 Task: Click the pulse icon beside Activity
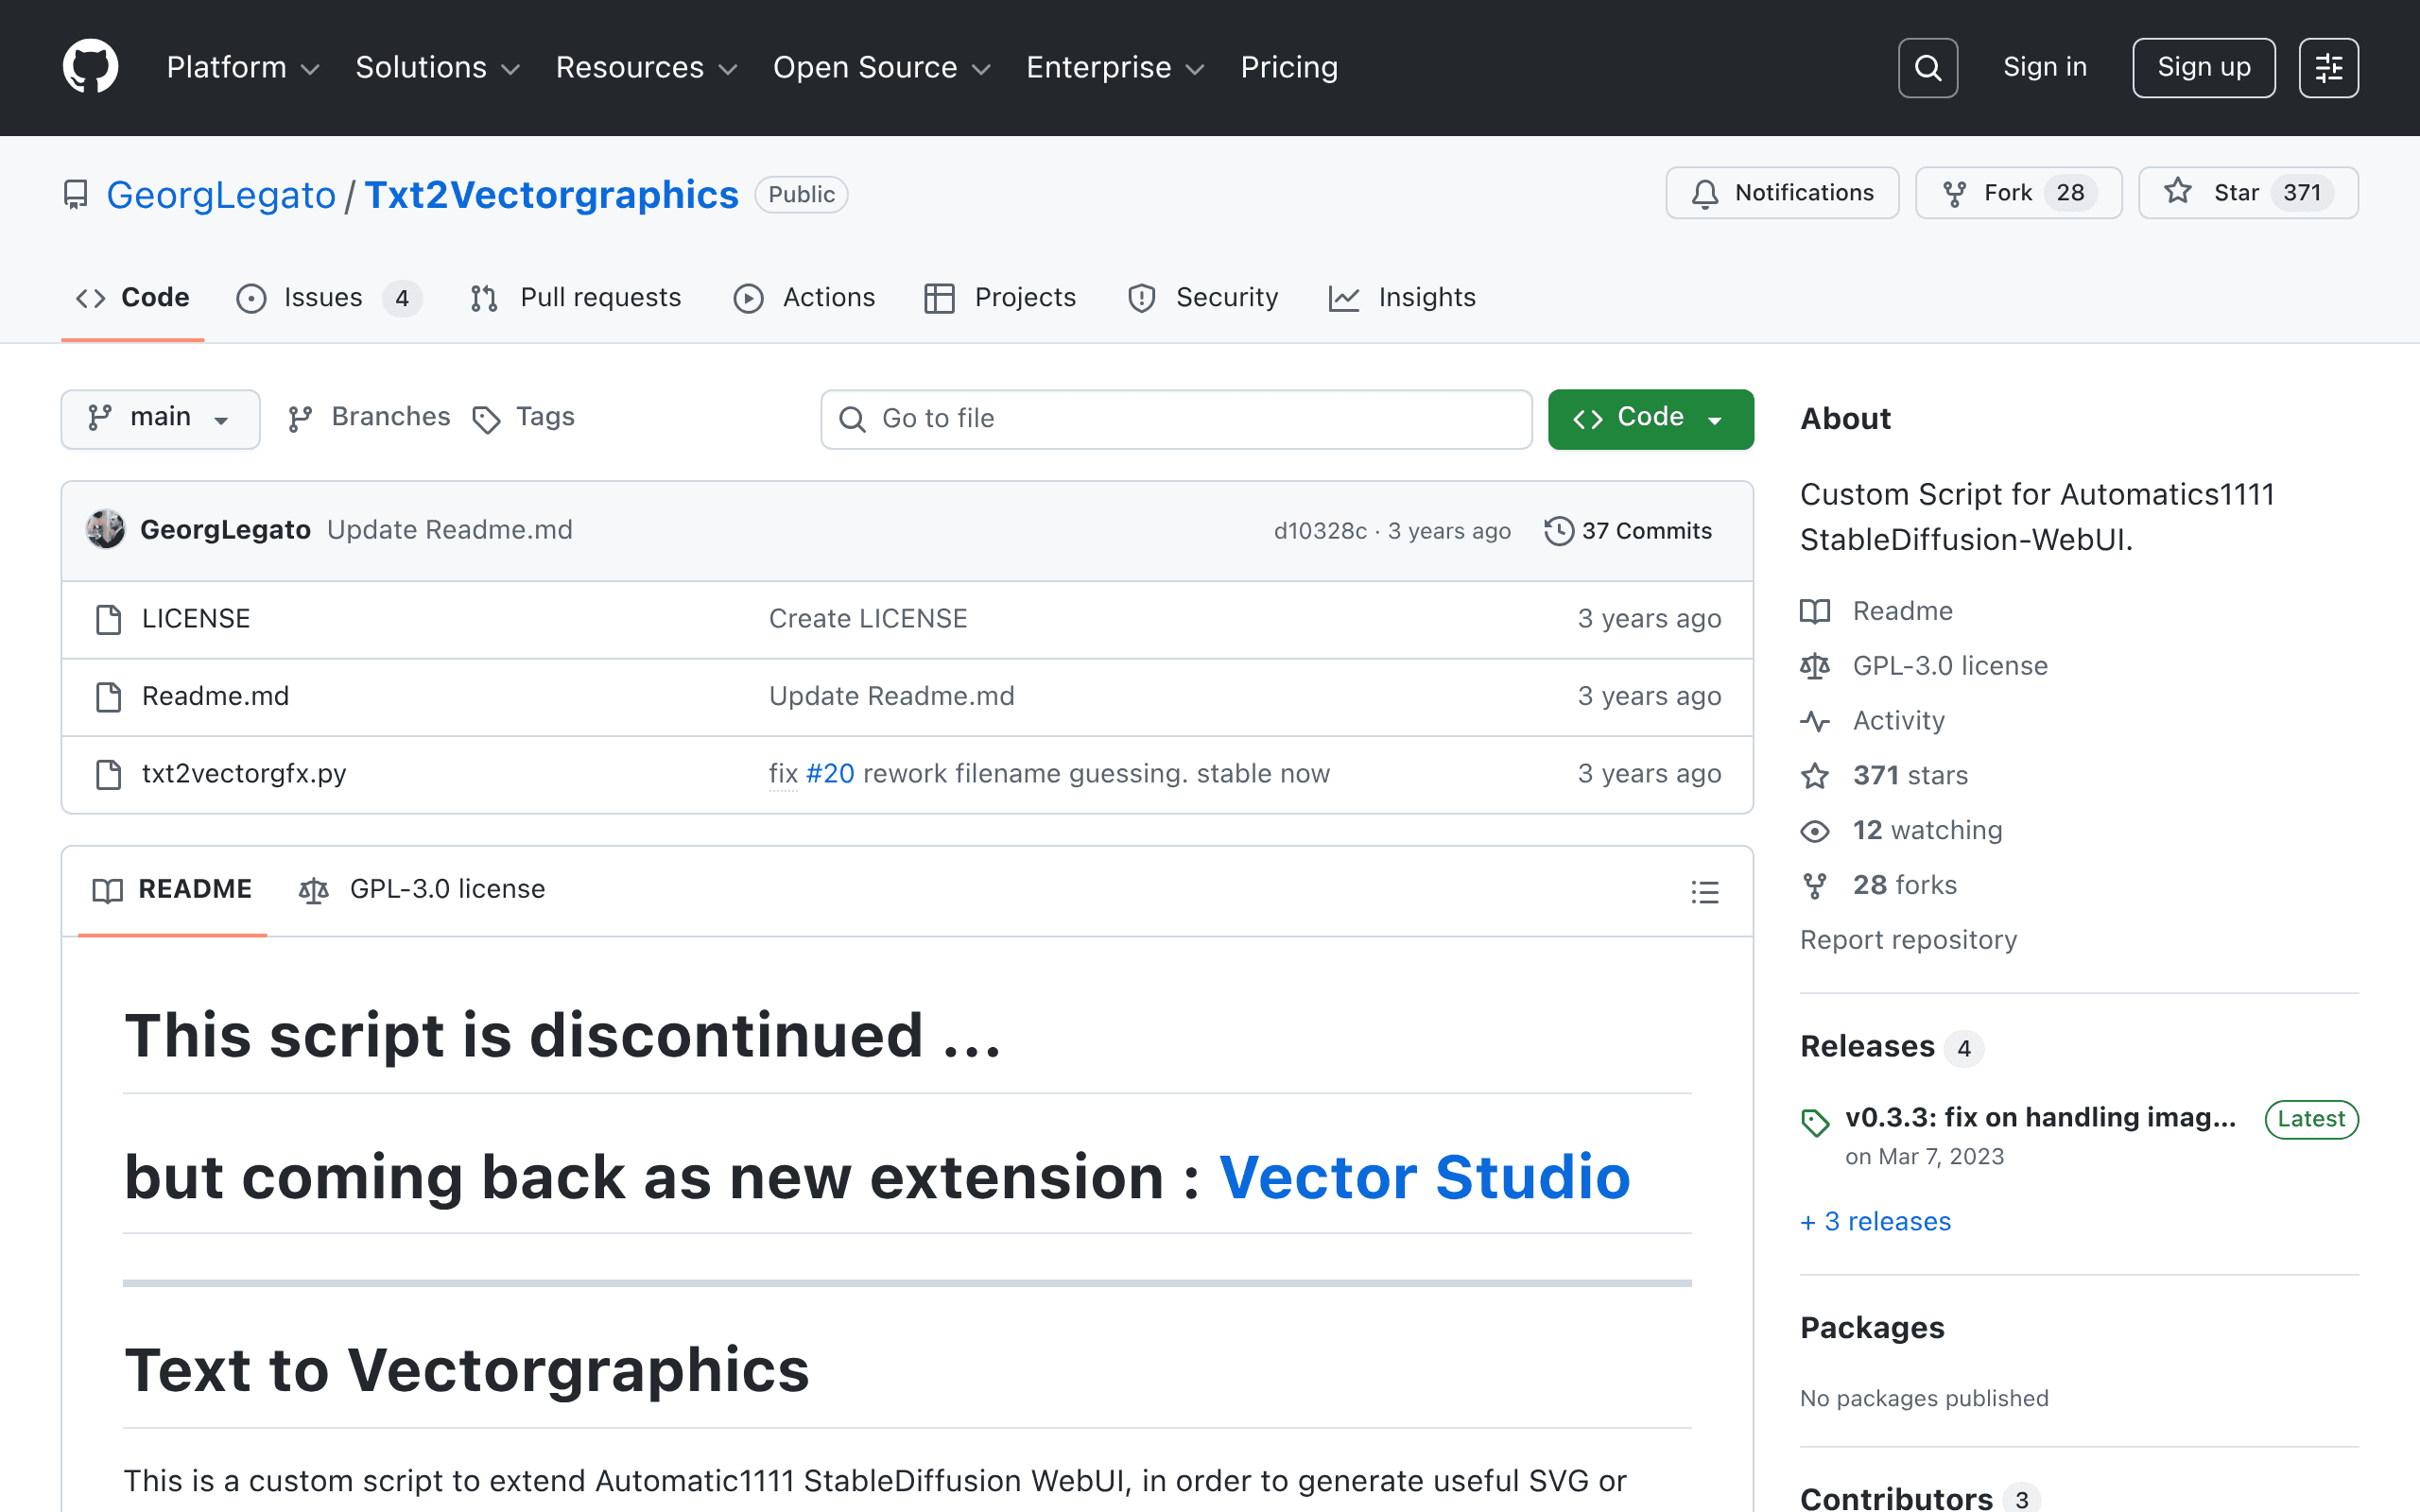pyautogui.click(x=1815, y=721)
